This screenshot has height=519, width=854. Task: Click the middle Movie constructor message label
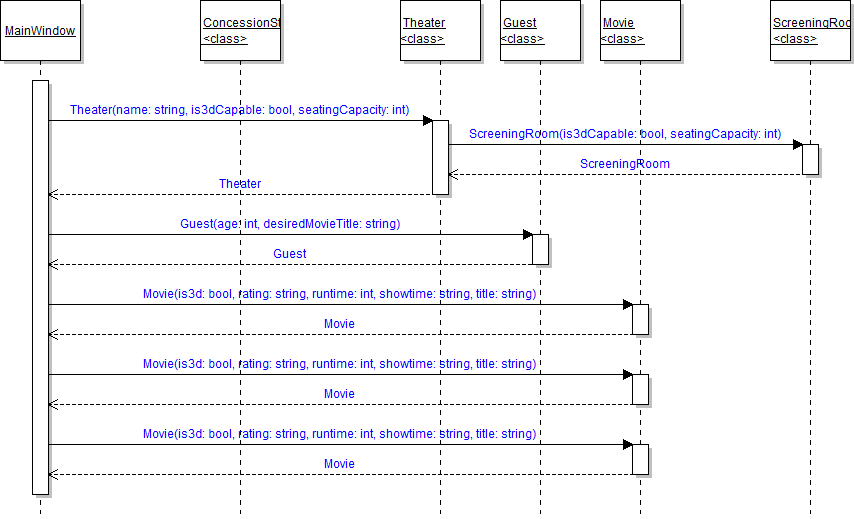coord(339,364)
